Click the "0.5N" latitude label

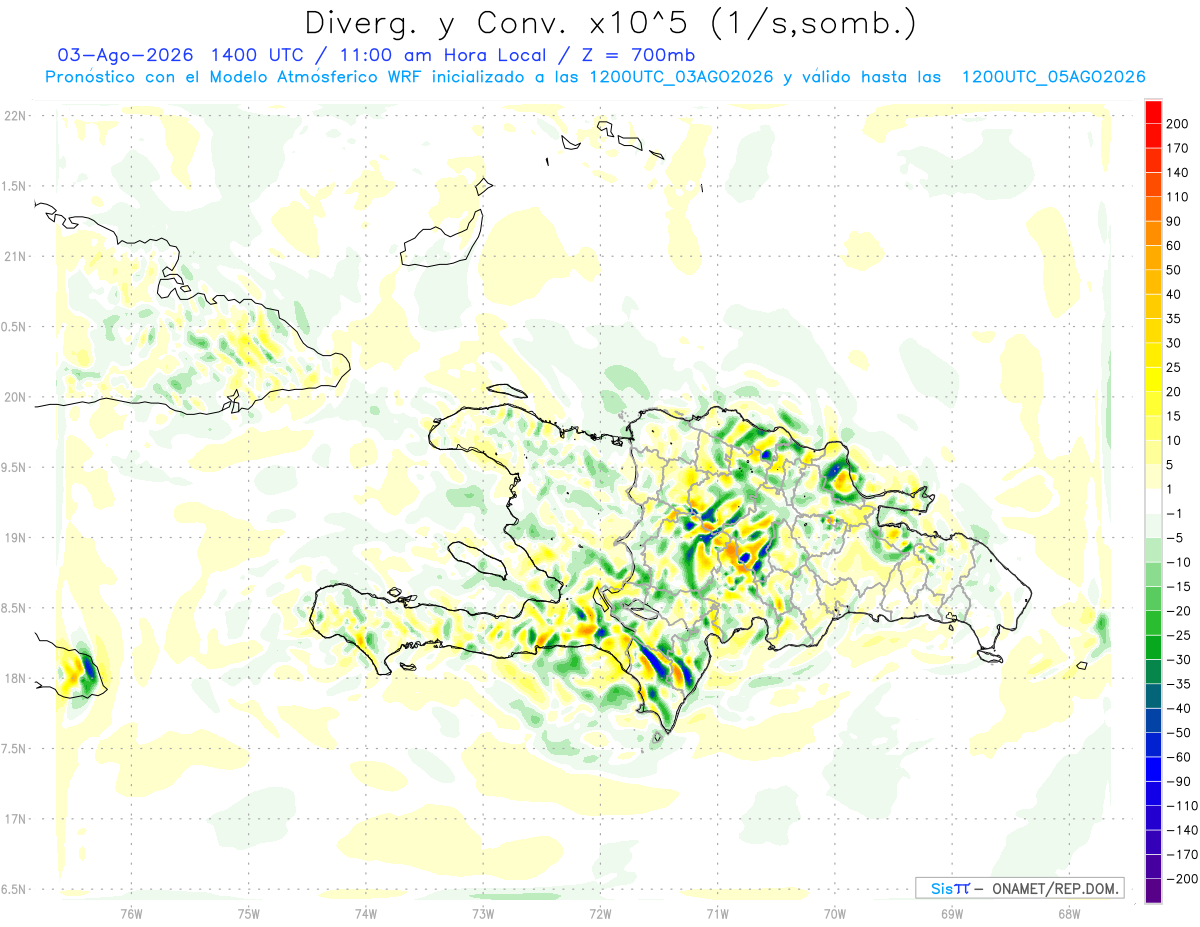coord(14,327)
